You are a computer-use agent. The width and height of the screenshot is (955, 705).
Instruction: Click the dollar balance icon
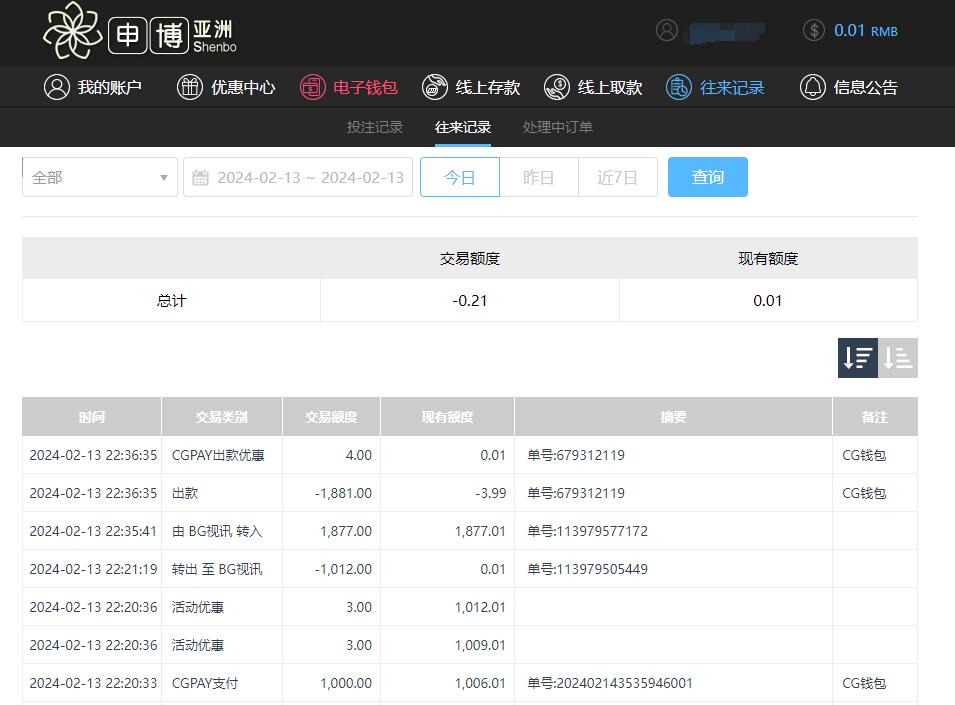[814, 30]
